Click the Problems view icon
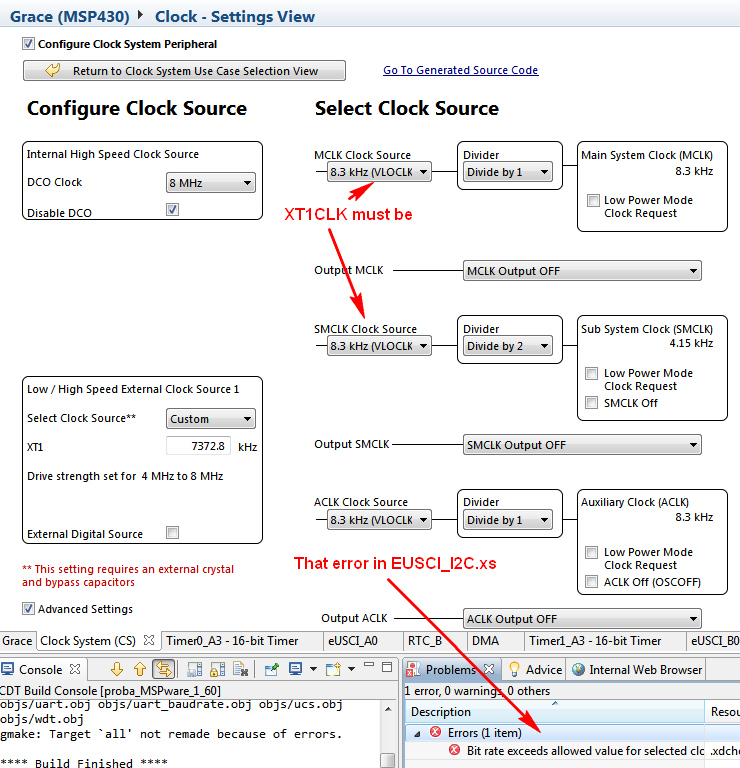Image resolution: width=740 pixels, height=768 pixels. (413, 669)
